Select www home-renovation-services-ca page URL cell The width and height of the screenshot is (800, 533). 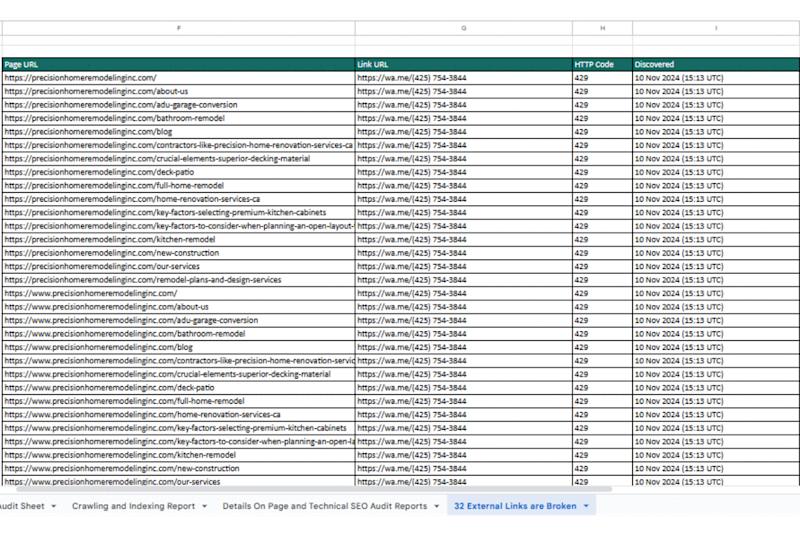pyautogui.click(x=179, y=415)
